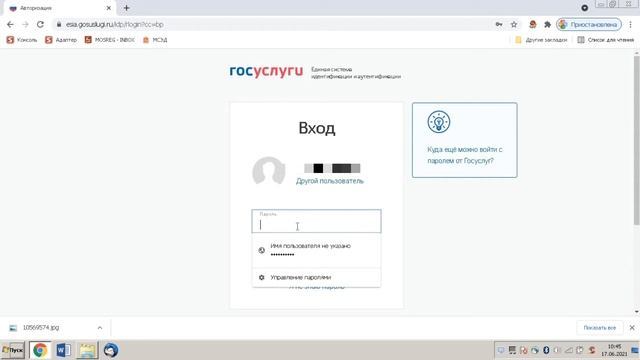Open the Пуск start button
Image resolution: width=640 pixels, height=360 pixels.
click(13, 350)
